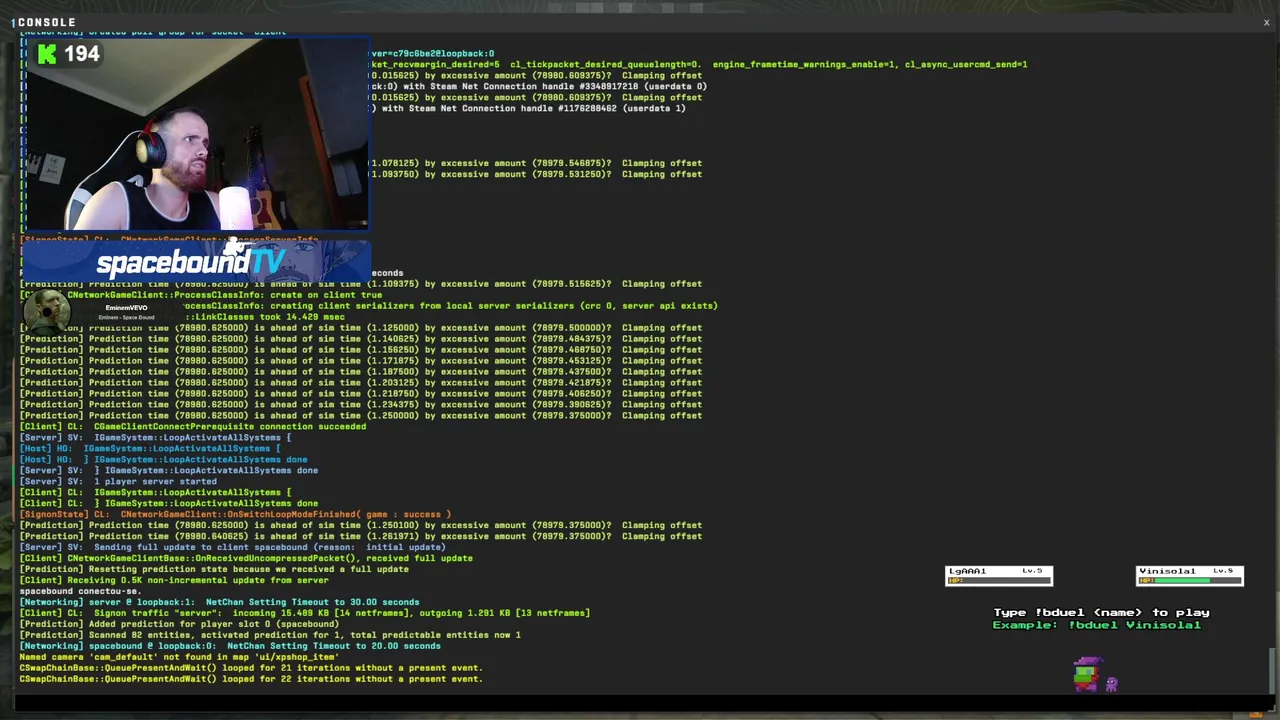The image size is (1280, 720).
Task: Click the Vinisola1 player name in HP card
Action: pos(1167,571)
